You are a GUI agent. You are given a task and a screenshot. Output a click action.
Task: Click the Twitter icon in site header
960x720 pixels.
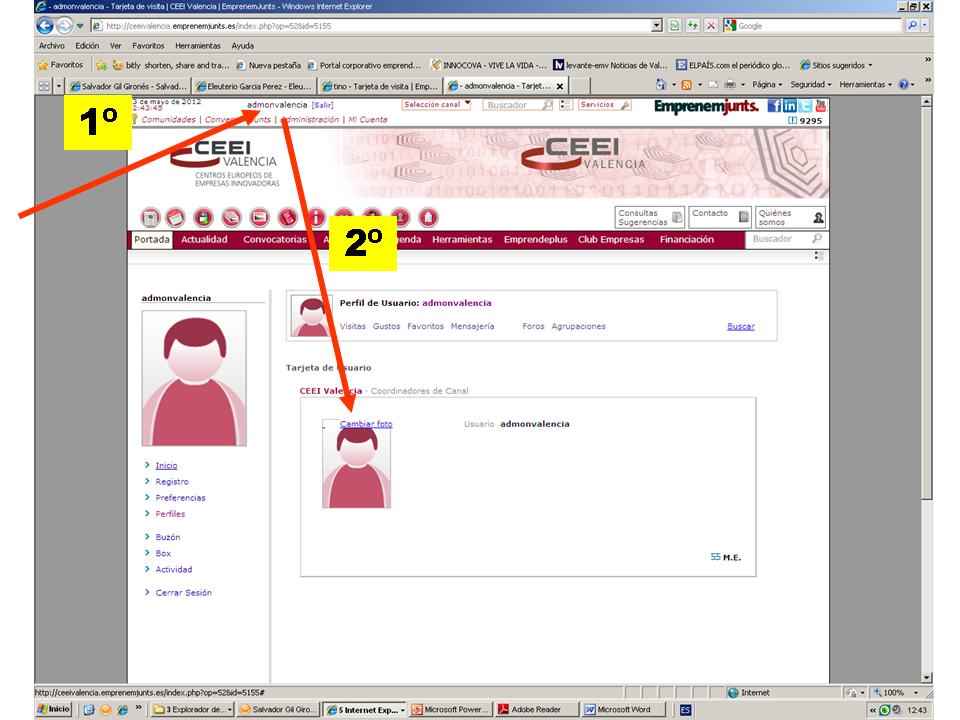click(806, 106)
